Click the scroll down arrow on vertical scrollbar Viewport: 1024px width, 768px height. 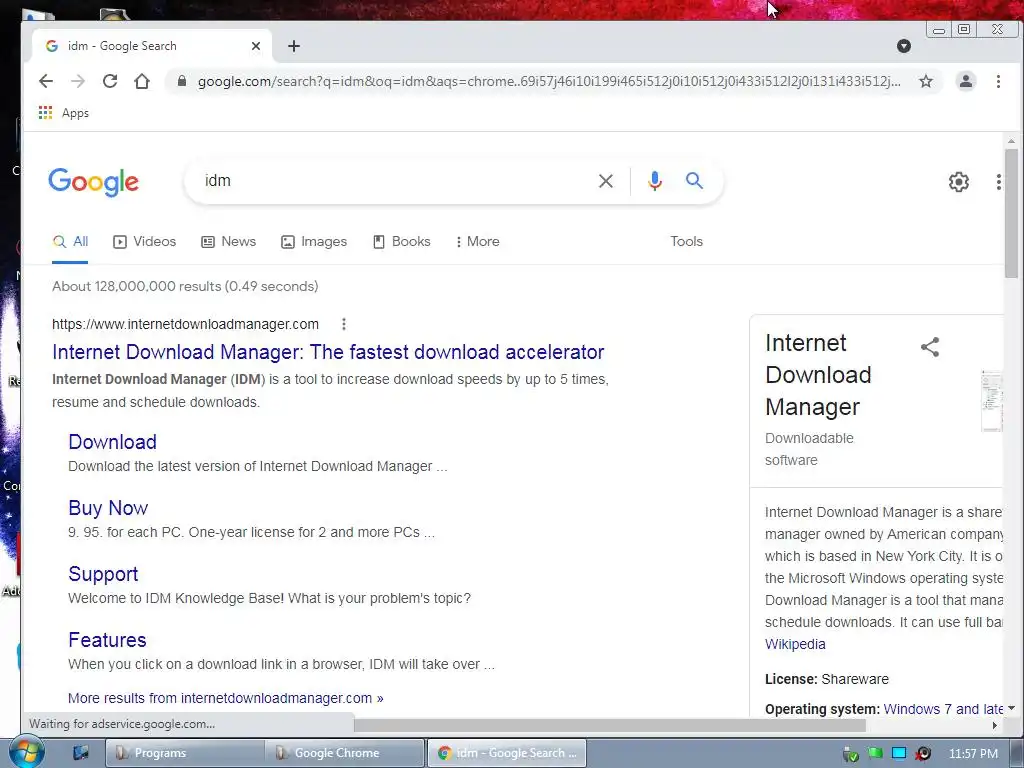coord(1011,708)
